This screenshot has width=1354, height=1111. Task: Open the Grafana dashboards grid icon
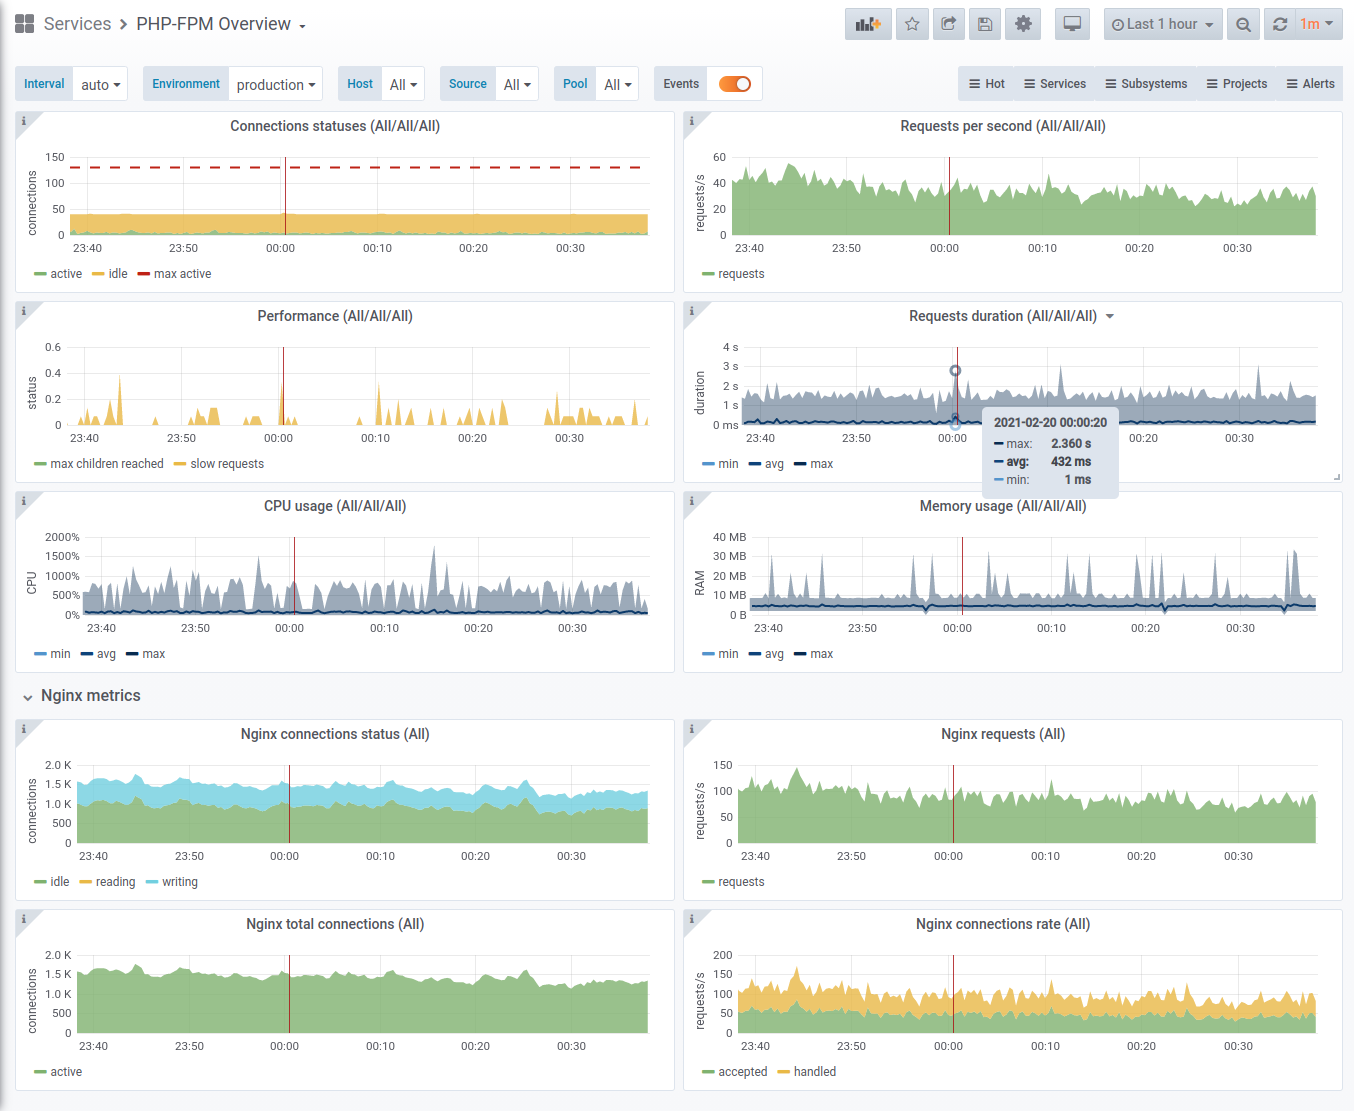point(25,24)
